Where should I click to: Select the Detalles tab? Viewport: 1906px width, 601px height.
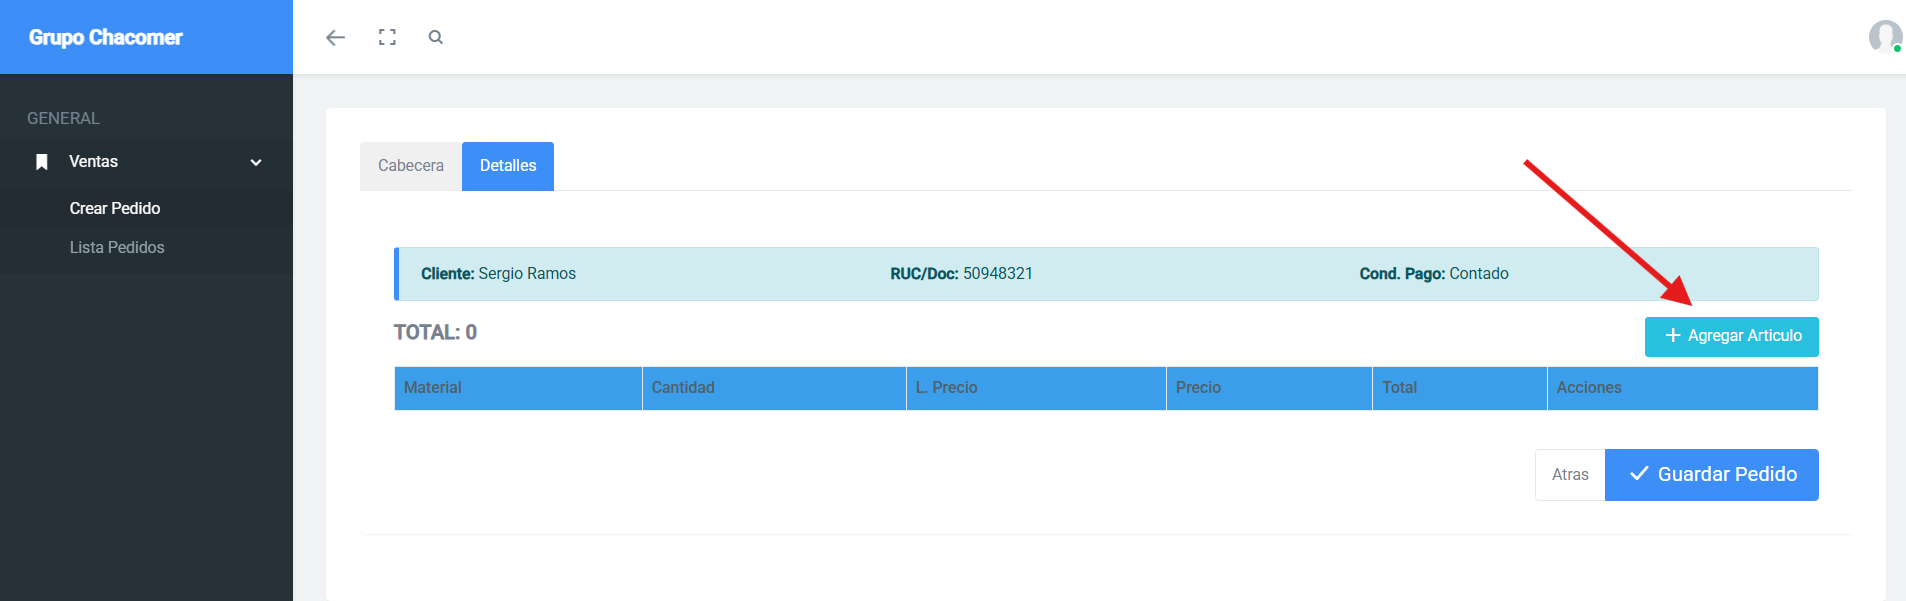point(508,166)
